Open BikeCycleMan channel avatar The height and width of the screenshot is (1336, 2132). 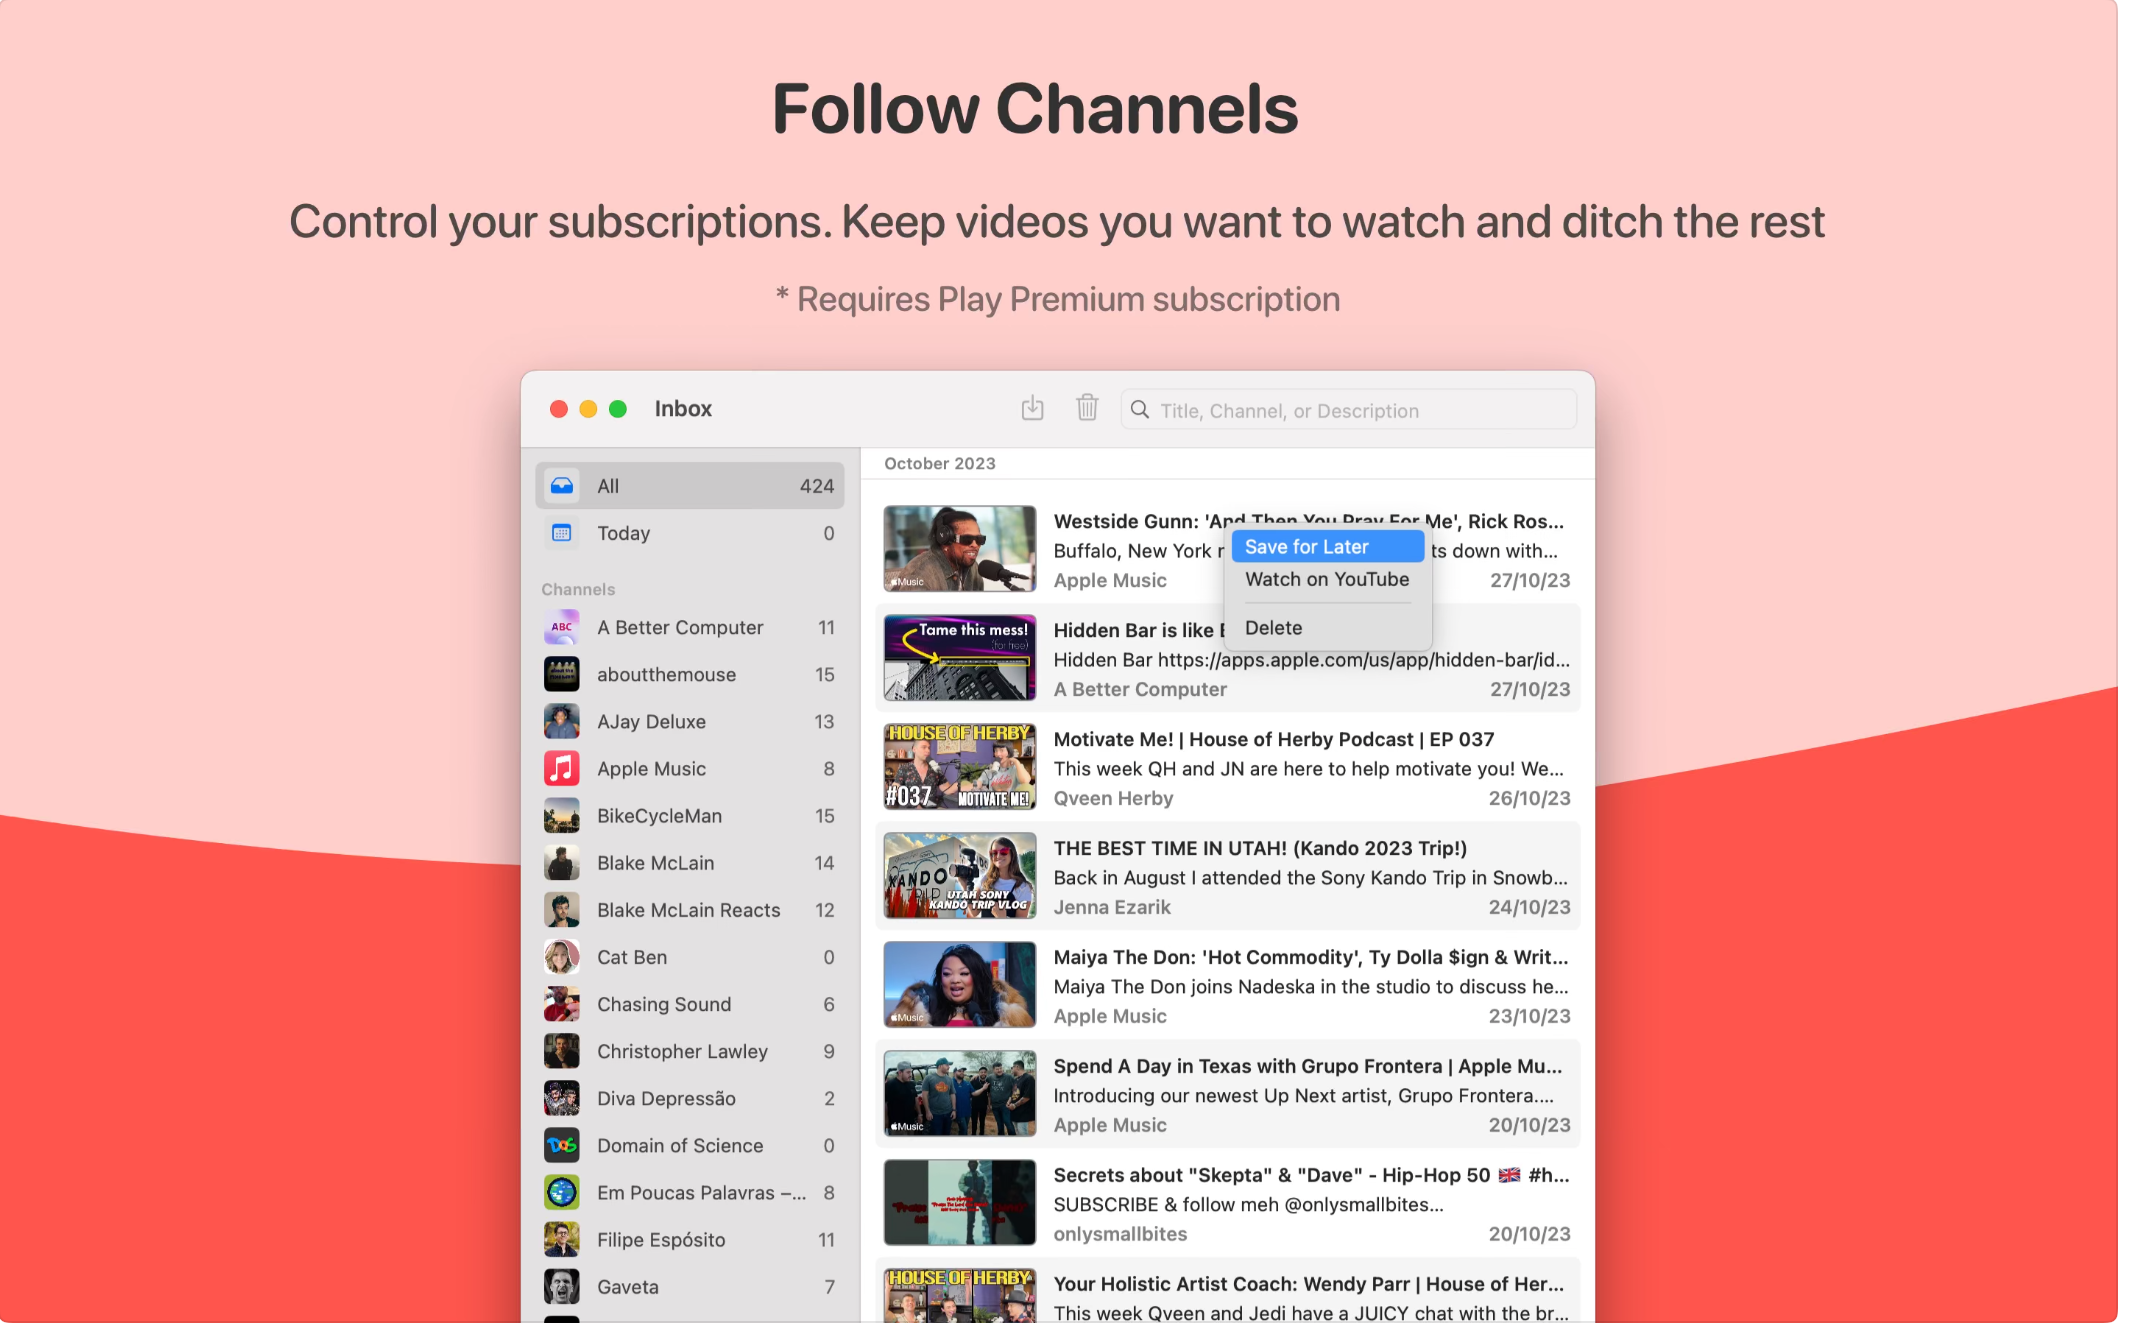(x=562, y=816)
